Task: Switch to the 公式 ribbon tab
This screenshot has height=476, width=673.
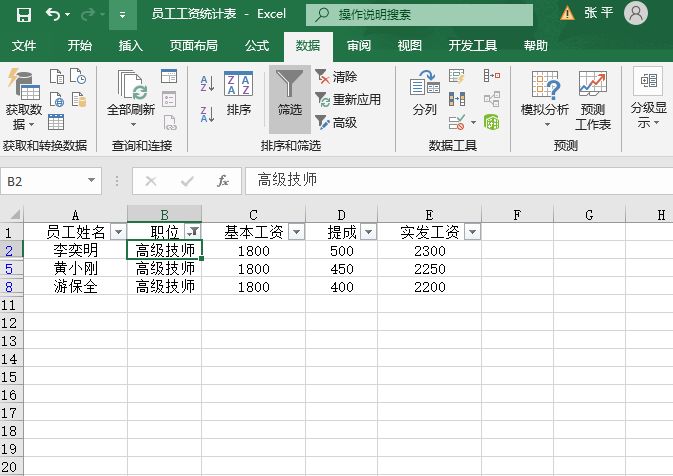Action: pos(257,45)
